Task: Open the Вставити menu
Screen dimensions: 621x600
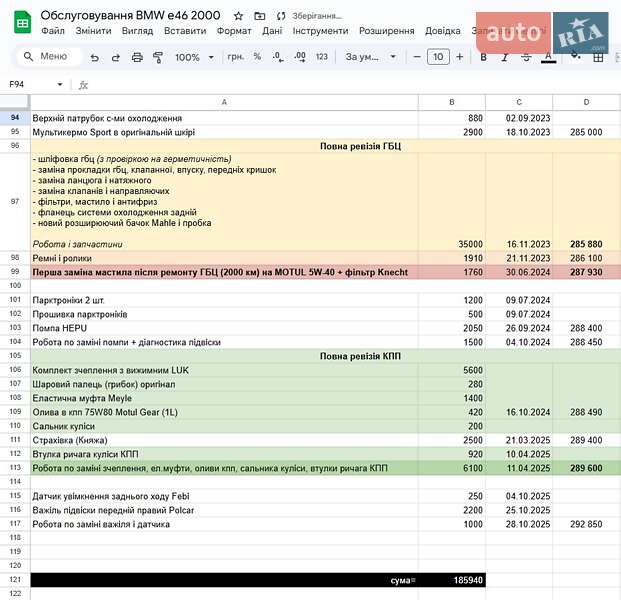Action: coord(185,31)
